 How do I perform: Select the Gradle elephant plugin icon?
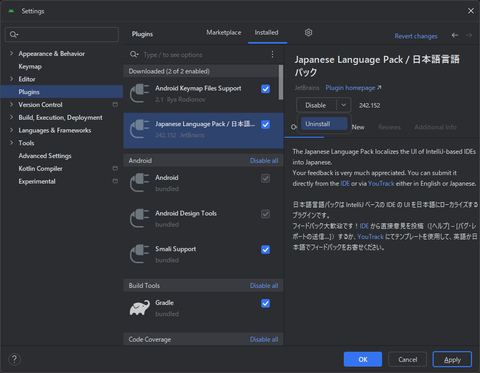(140, 308)
